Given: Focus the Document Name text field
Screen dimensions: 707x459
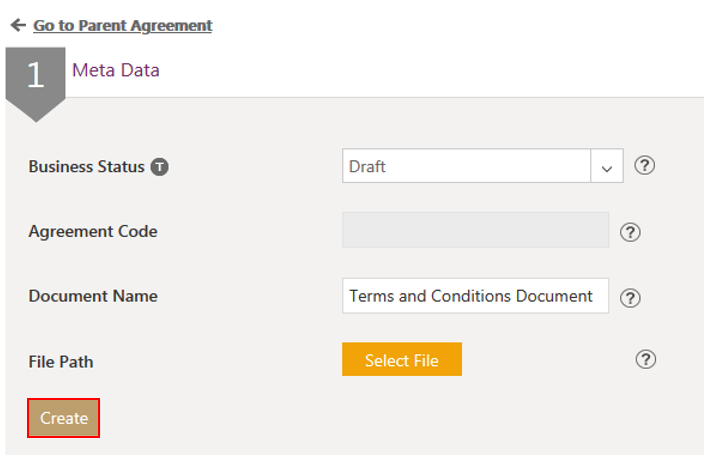Looking at the screenshot, I should pyautogui.click(x=475, y=296).
